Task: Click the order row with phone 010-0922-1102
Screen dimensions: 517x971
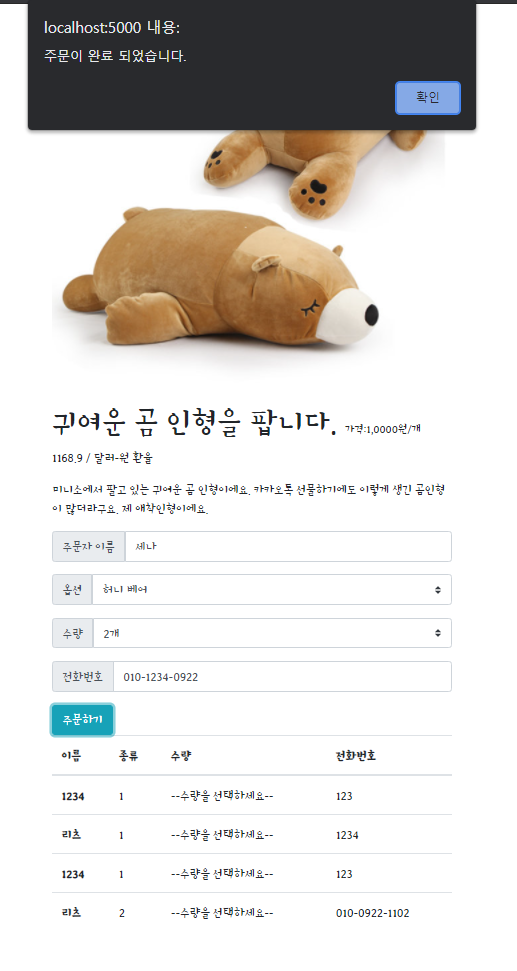Action: tap(252, 913)
